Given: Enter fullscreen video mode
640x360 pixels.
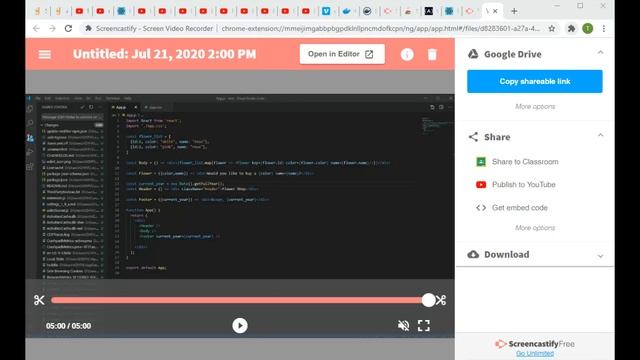Looking at the screenshot, I should pyautogui.click(x=424, y=326).
